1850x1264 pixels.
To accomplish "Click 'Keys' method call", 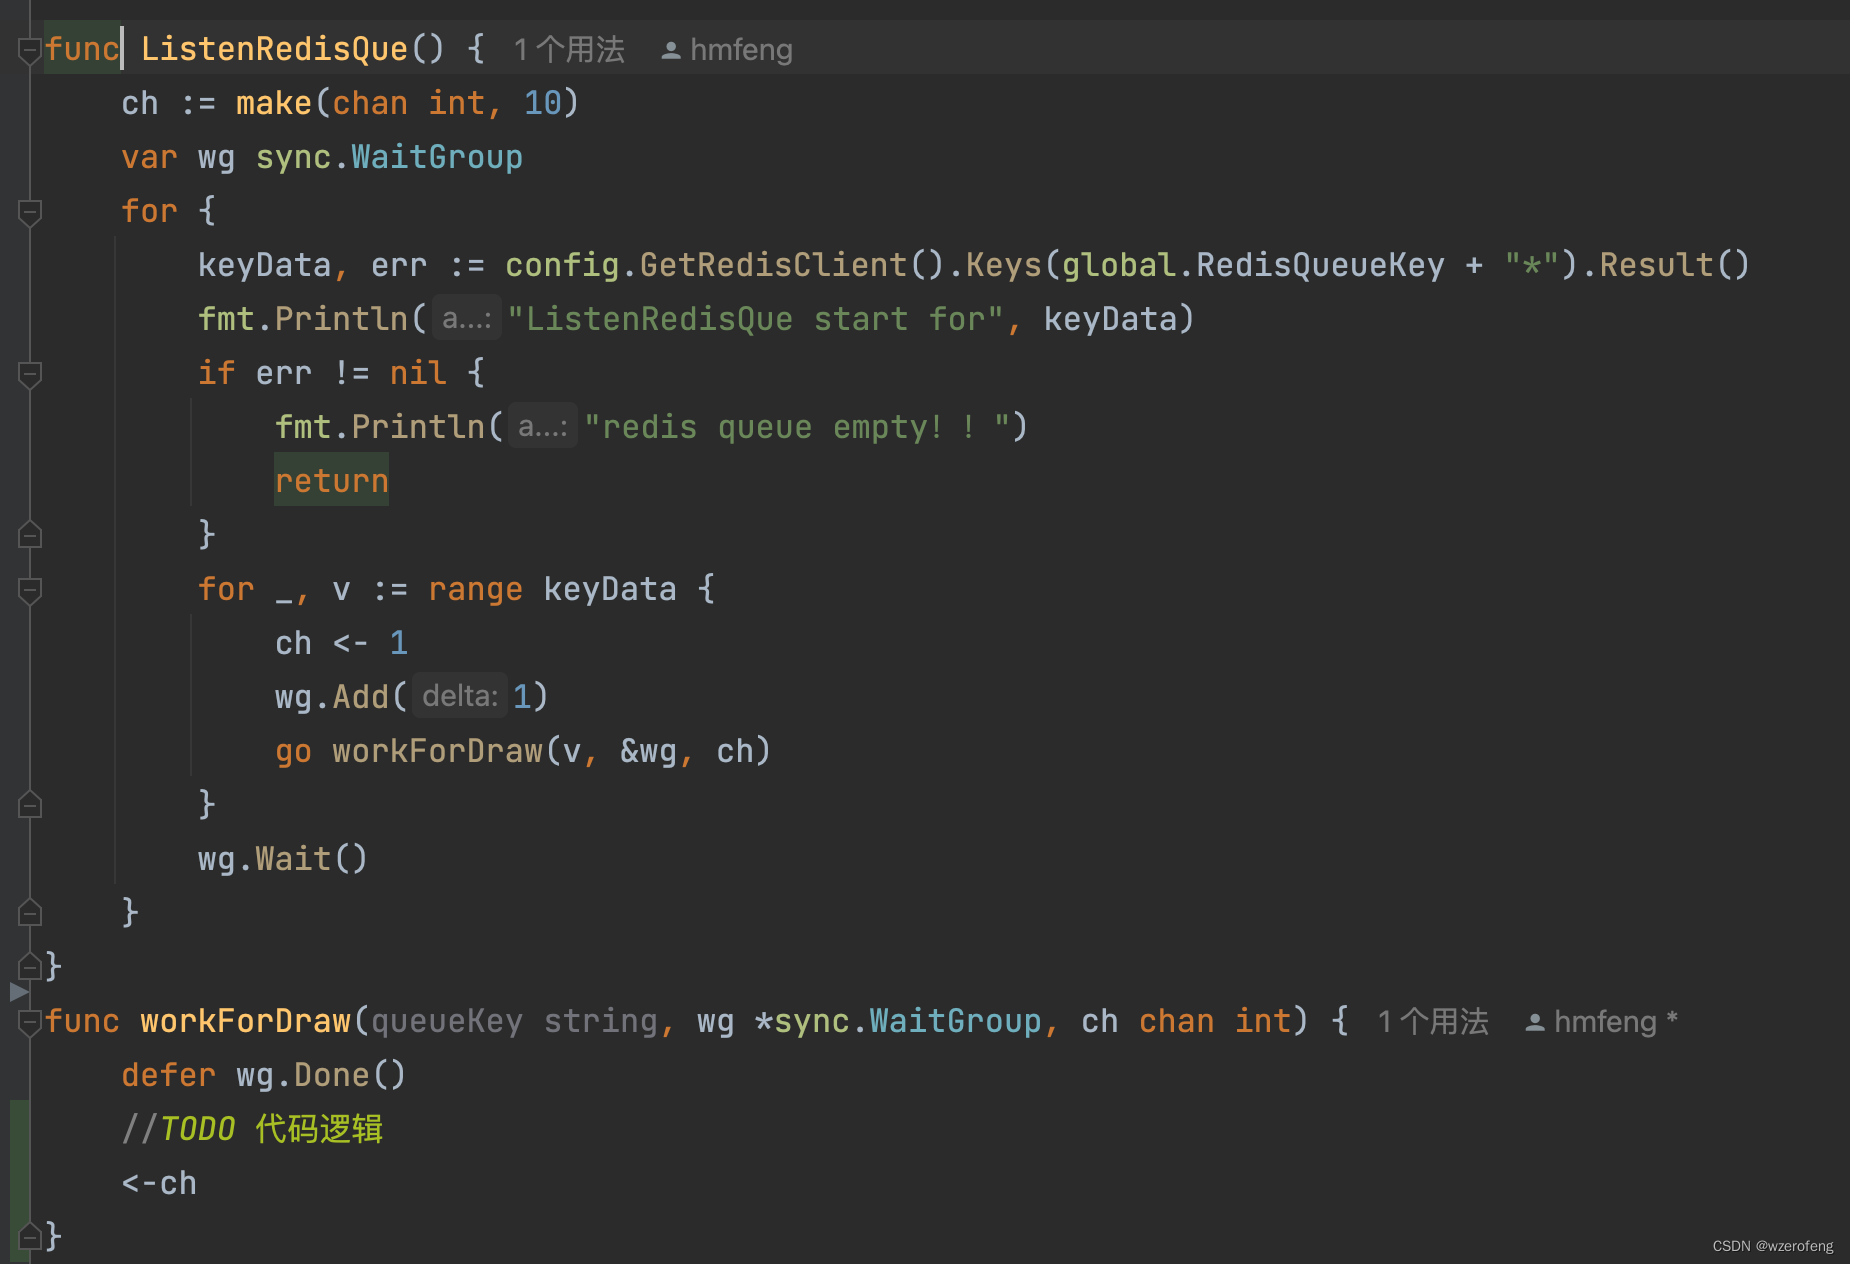I will click(x=1003, y=266).
